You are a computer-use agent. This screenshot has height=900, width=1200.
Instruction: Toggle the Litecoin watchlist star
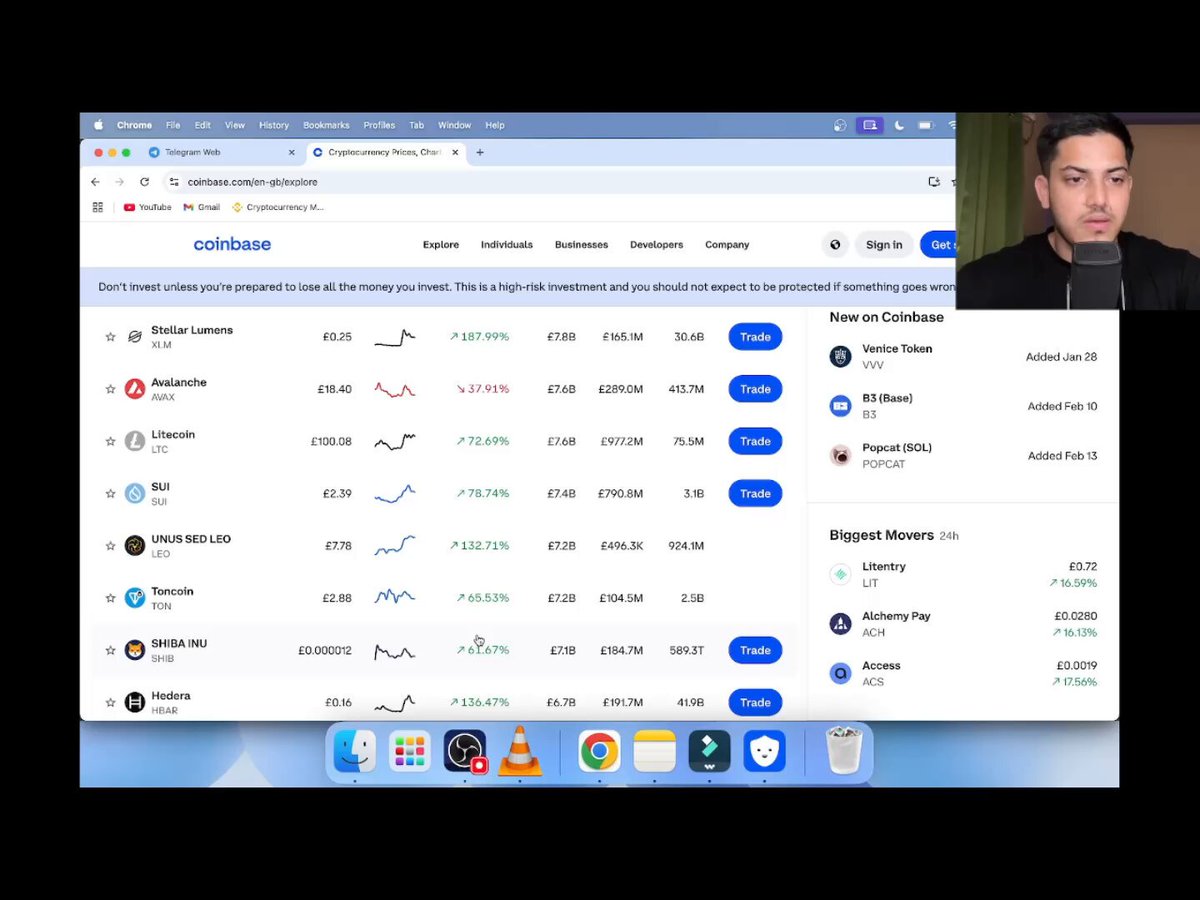(110, 441)
